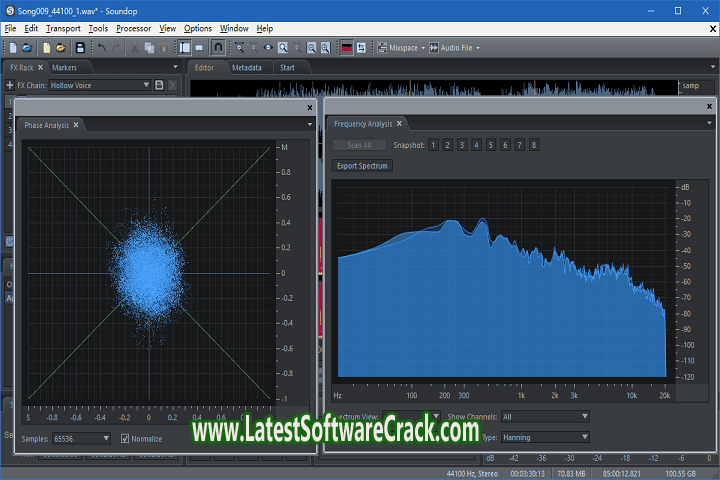
Task: Open the FX Chain Hollow Voice dropdown
Action: [100, 85]
